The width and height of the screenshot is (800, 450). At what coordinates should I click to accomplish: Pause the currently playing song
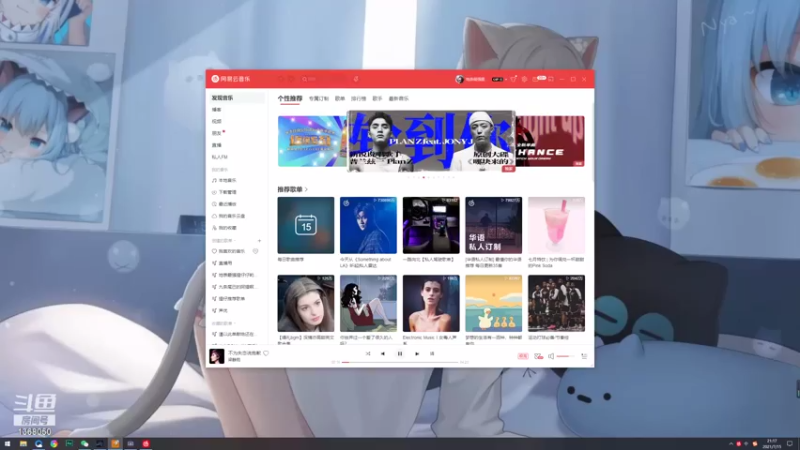point(399,354)
